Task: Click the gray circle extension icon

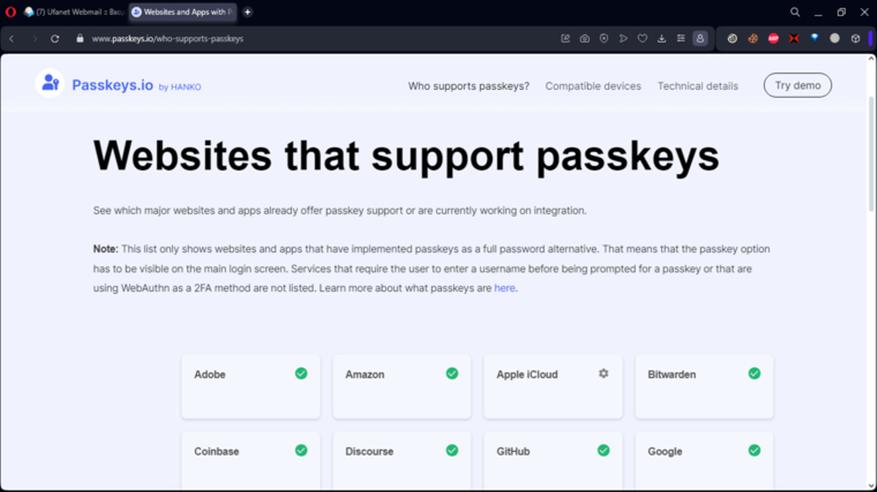Action: pyautogui.click(x=834, y=39)
